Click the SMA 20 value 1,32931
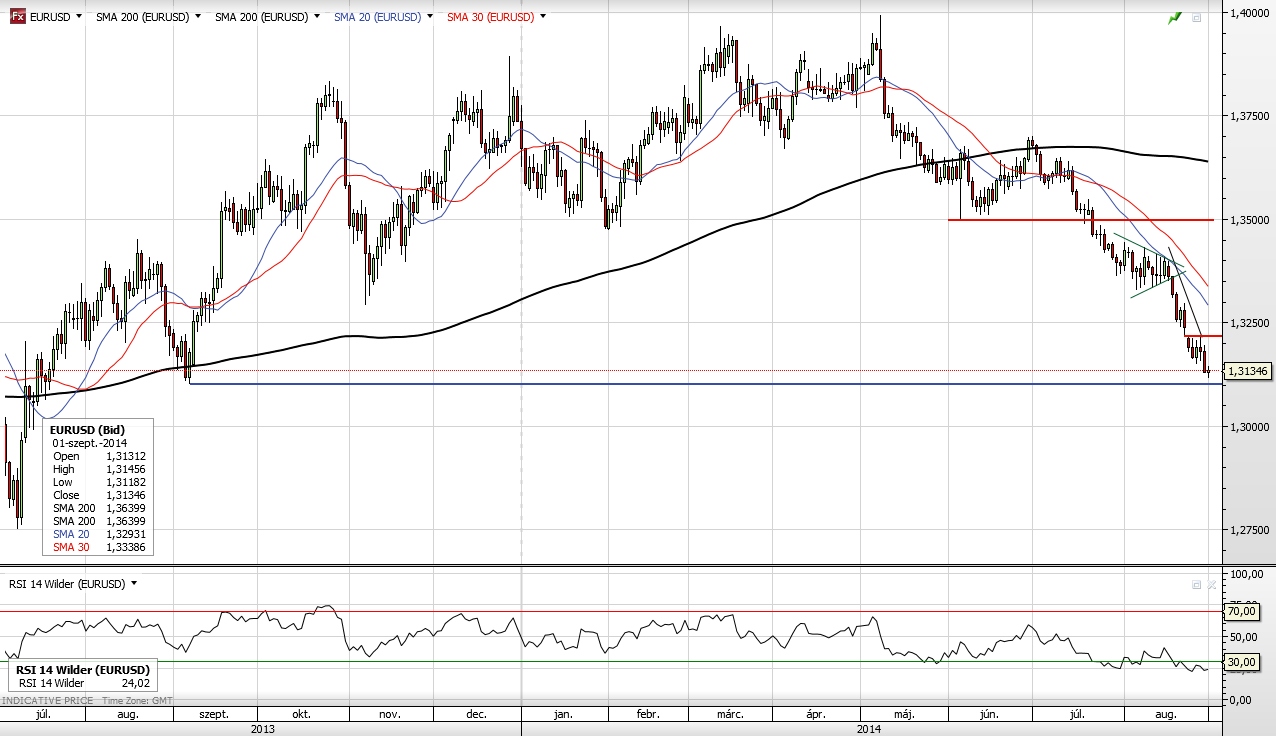This screenshot has width=1276, height=736. click(x=126, y=534)
